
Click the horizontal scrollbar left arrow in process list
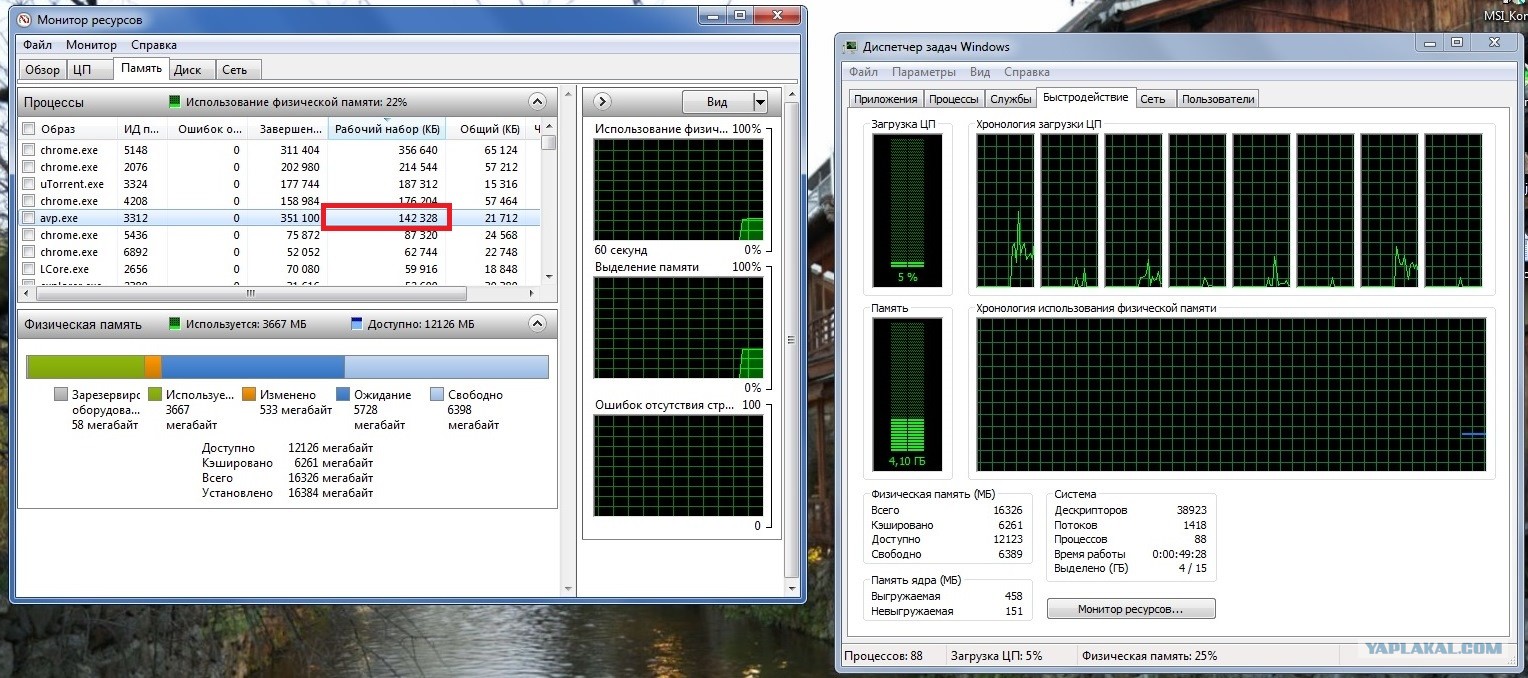(26, 294)
